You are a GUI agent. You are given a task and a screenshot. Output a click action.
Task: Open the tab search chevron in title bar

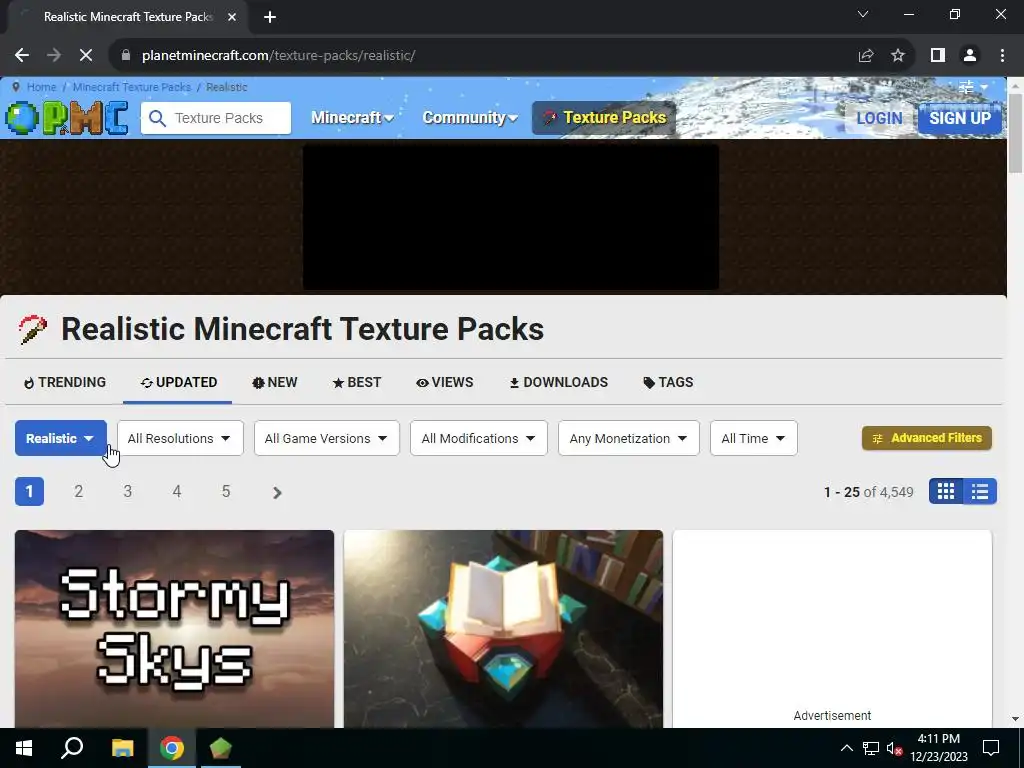tap(863, 14)
